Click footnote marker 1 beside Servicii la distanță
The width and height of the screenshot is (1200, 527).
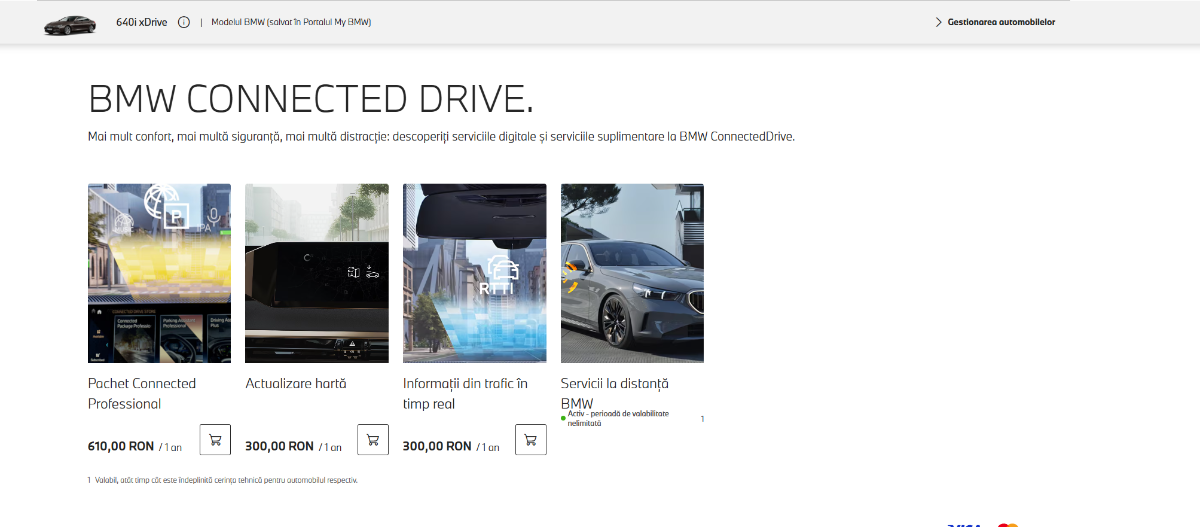tap(702, 419)
